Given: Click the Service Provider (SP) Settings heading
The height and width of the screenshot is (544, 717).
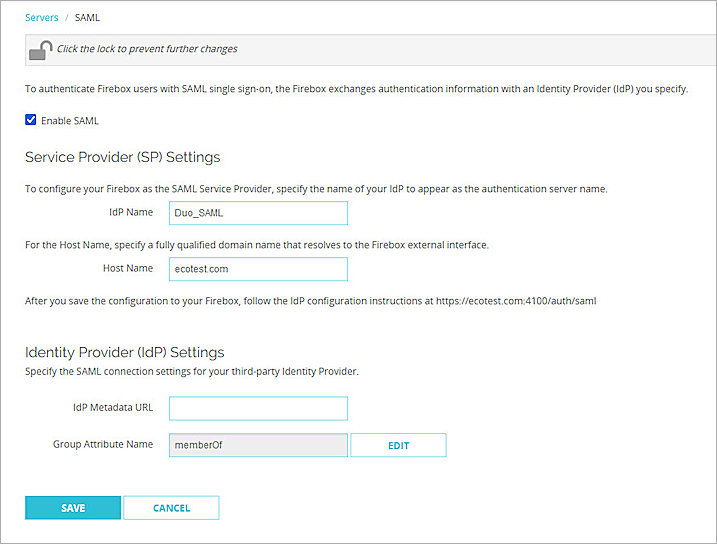Looking at the screenshot, I should 122,157.
